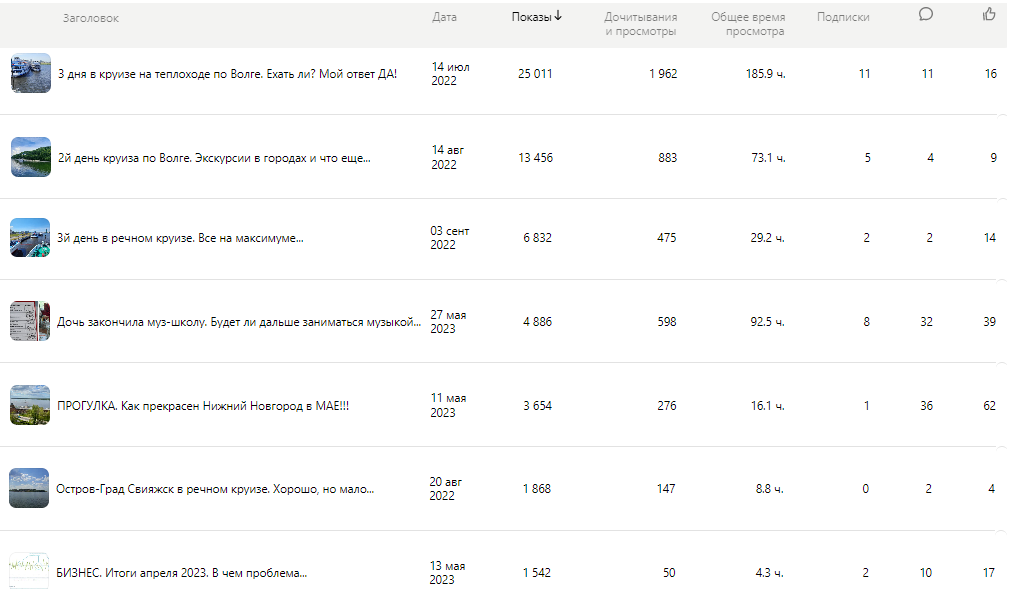Sort by Дата column header
The image size is (1012, 605).
click(x=444, y=17)
